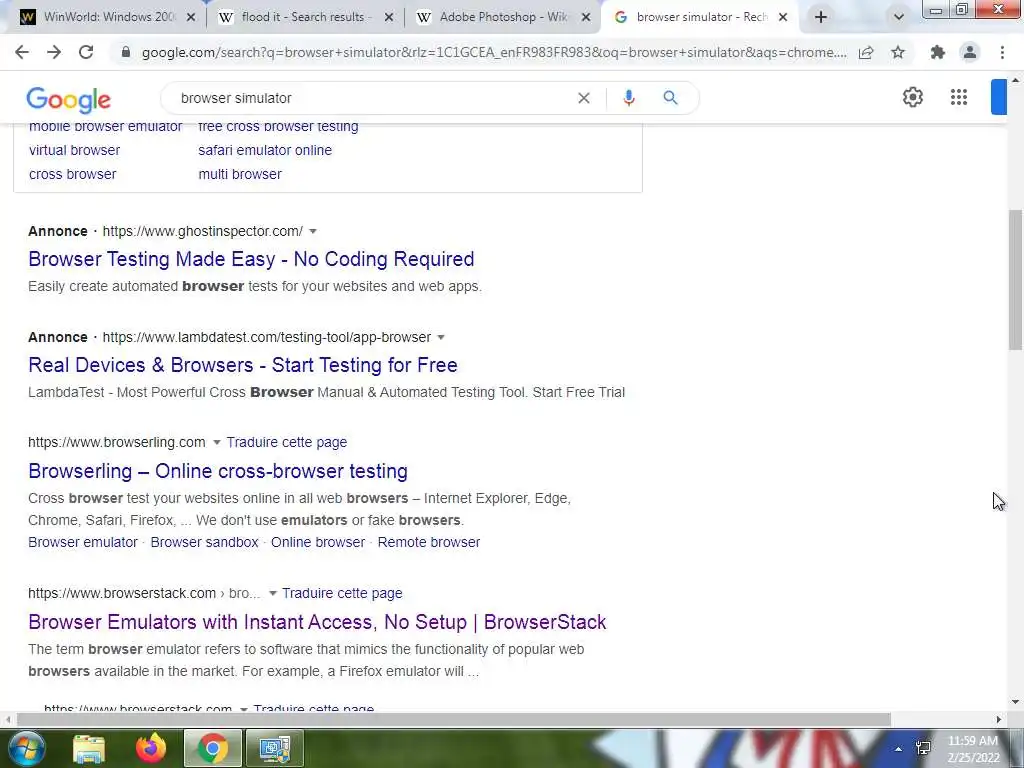The height and width of the screenshot is (768, 1024).
Task: Open Browserling Online cross-browser testing result
Action: click(217, 471)
